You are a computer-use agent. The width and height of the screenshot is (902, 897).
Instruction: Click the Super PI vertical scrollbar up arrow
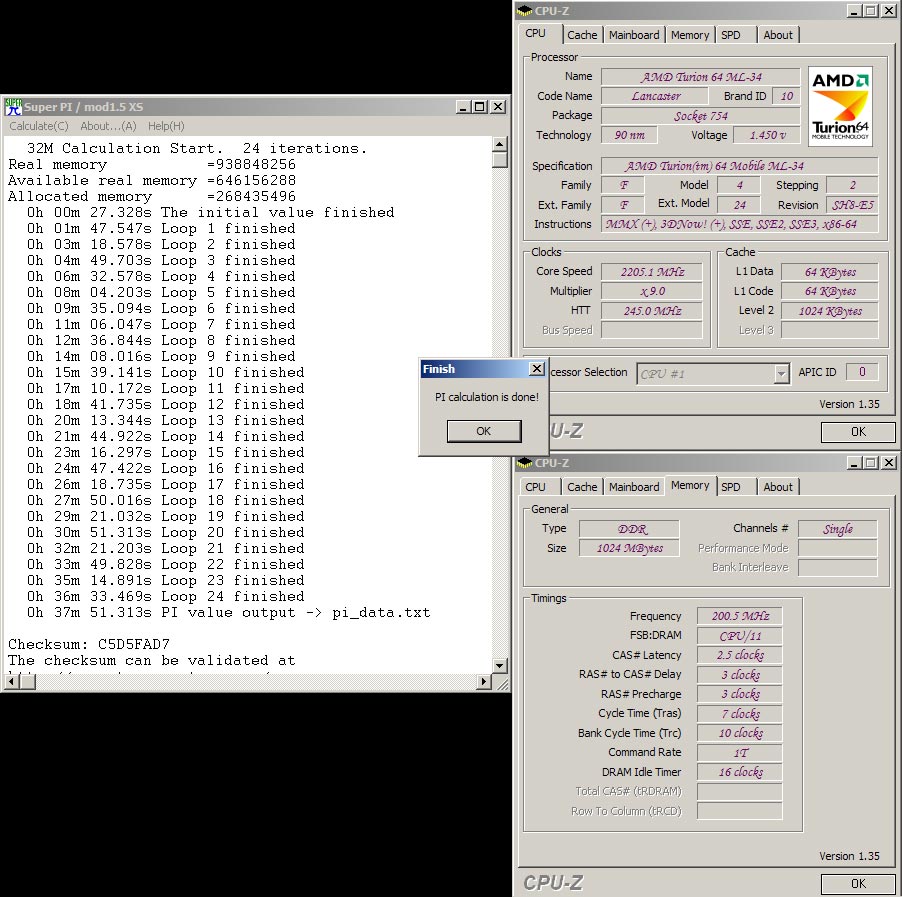[499, 144]
